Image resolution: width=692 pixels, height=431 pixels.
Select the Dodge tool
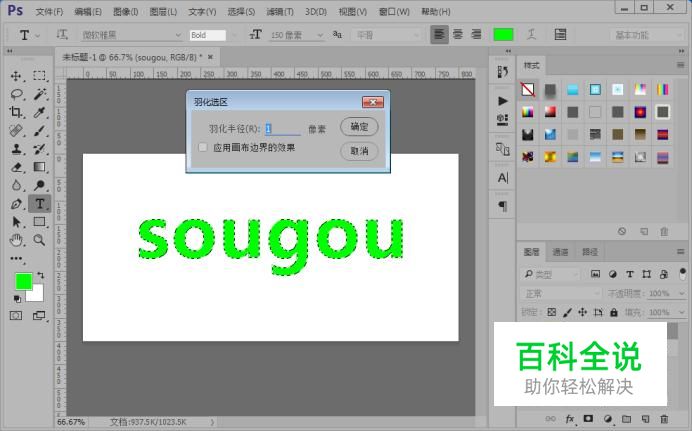tap(39, 185)
